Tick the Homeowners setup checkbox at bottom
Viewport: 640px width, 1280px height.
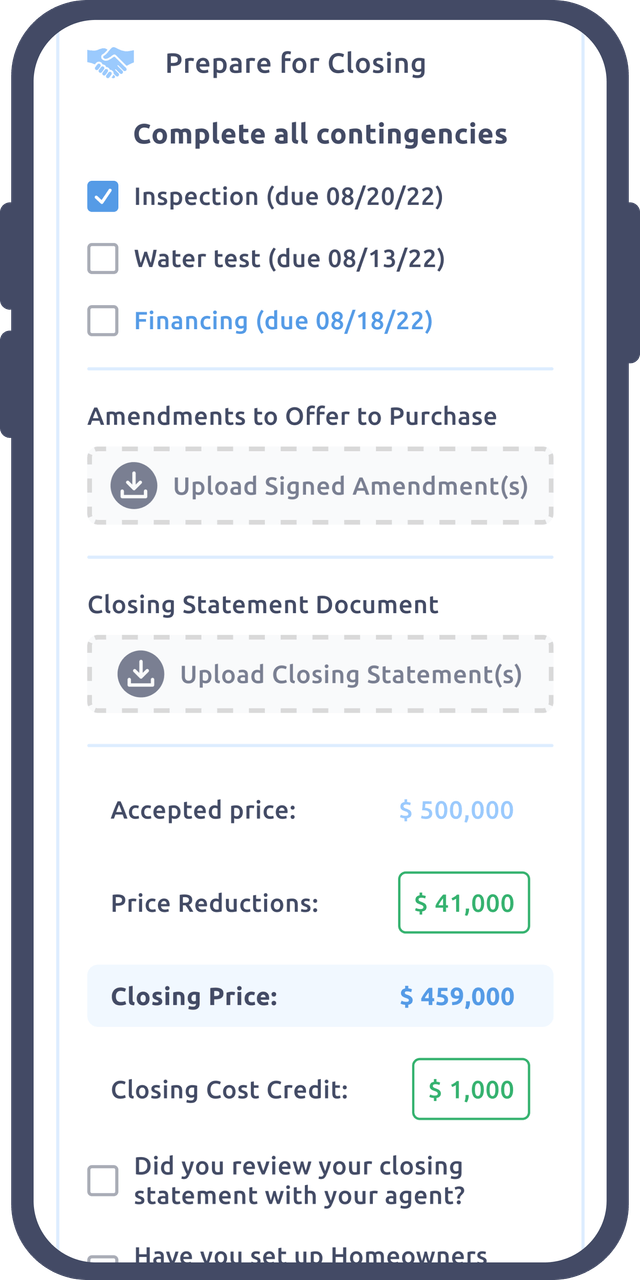tap(103, 1258)
